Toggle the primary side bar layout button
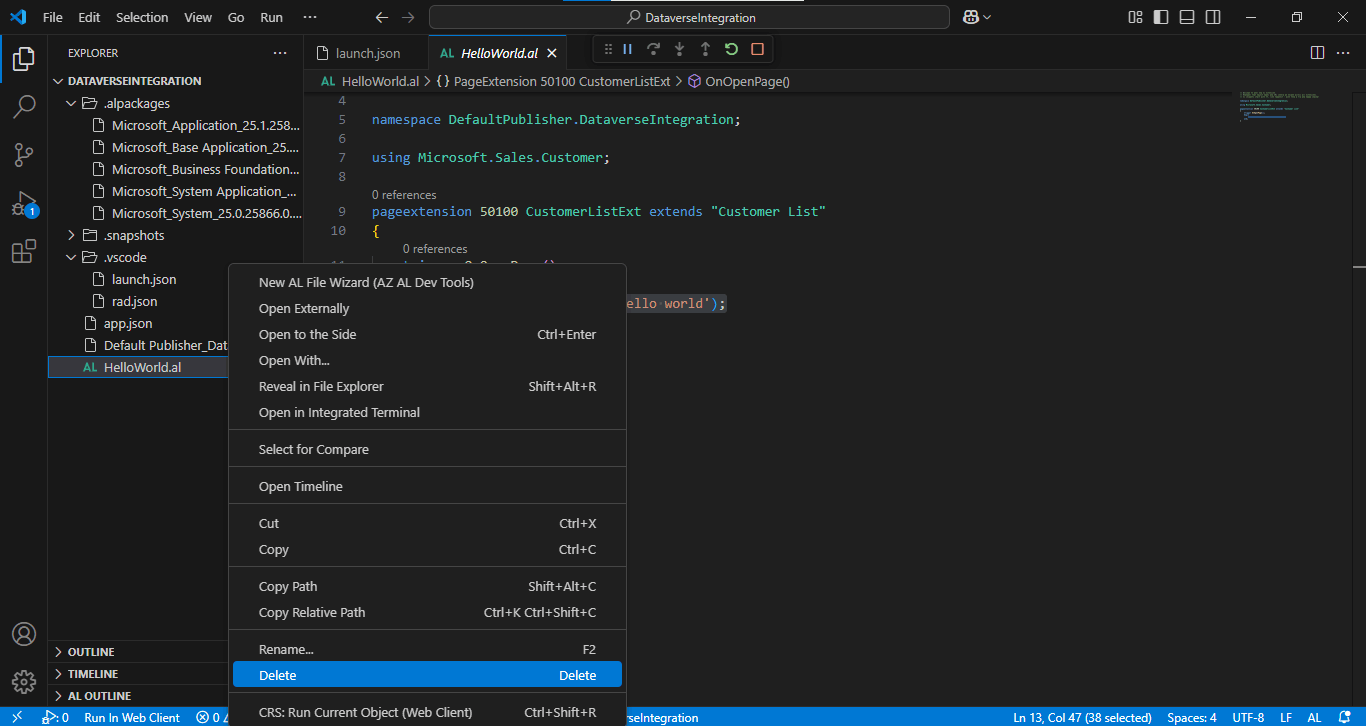 click(1161, 17)
